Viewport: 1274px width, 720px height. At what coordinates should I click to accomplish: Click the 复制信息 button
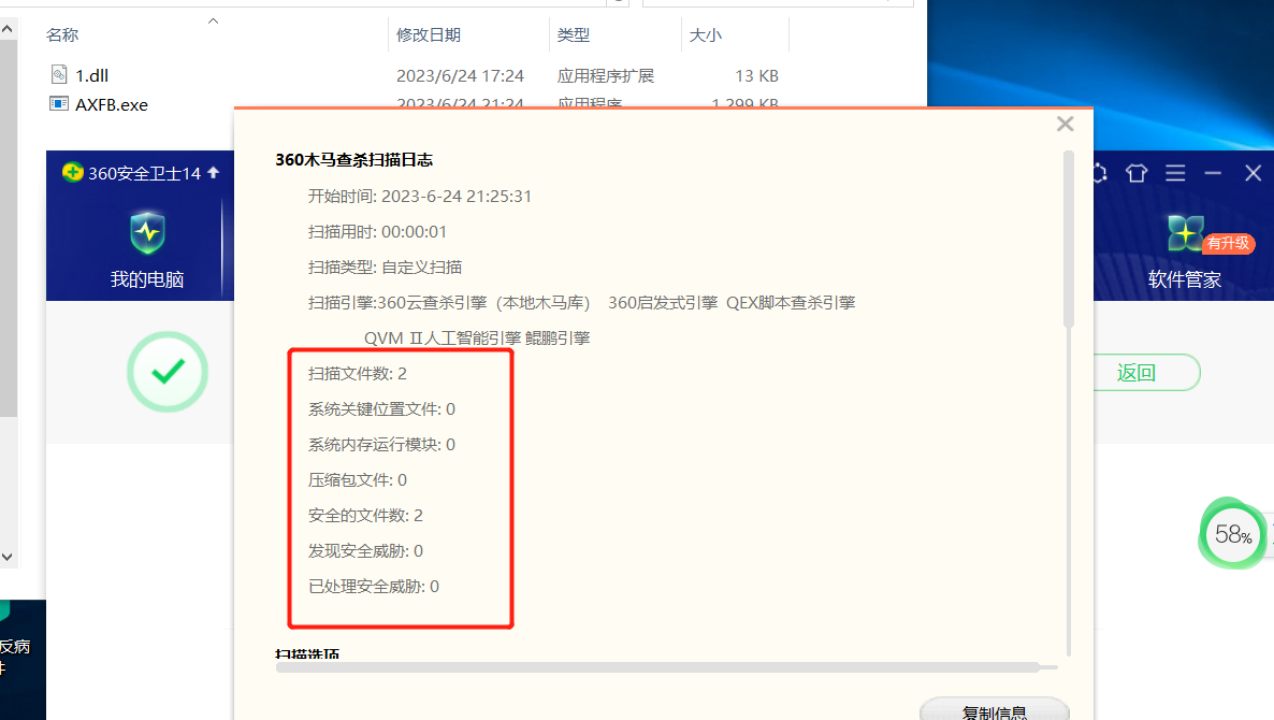tap(994, 711)
